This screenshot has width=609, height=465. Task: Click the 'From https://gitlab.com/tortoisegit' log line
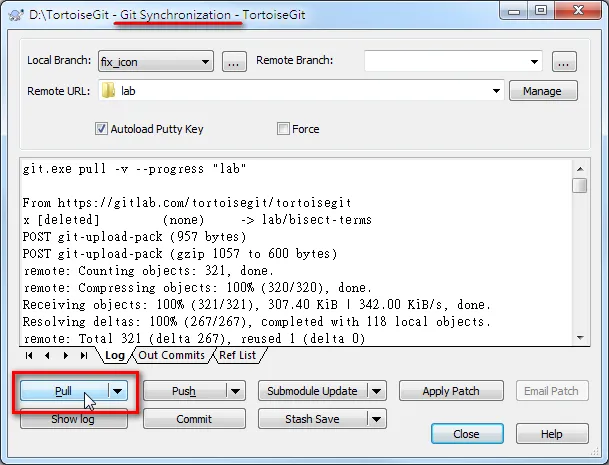(x=187, y=203)
